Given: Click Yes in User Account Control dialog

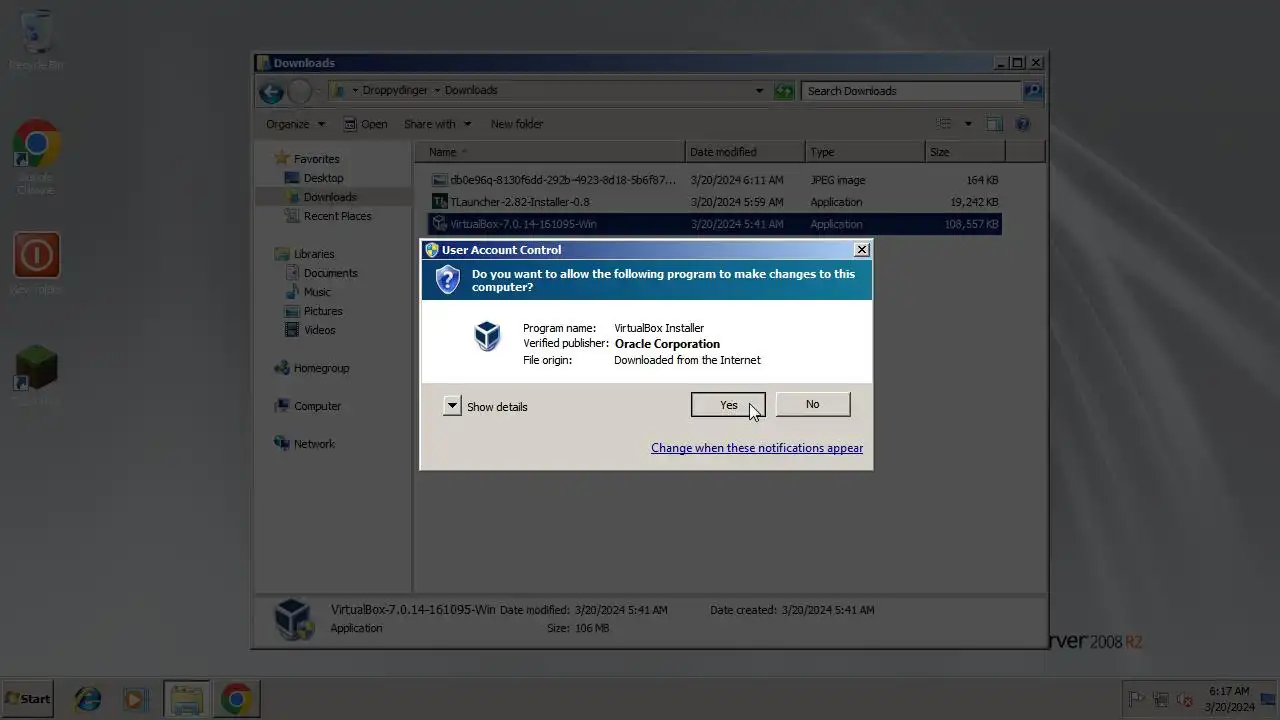Looking at the screenshot, I should [728, 404].
